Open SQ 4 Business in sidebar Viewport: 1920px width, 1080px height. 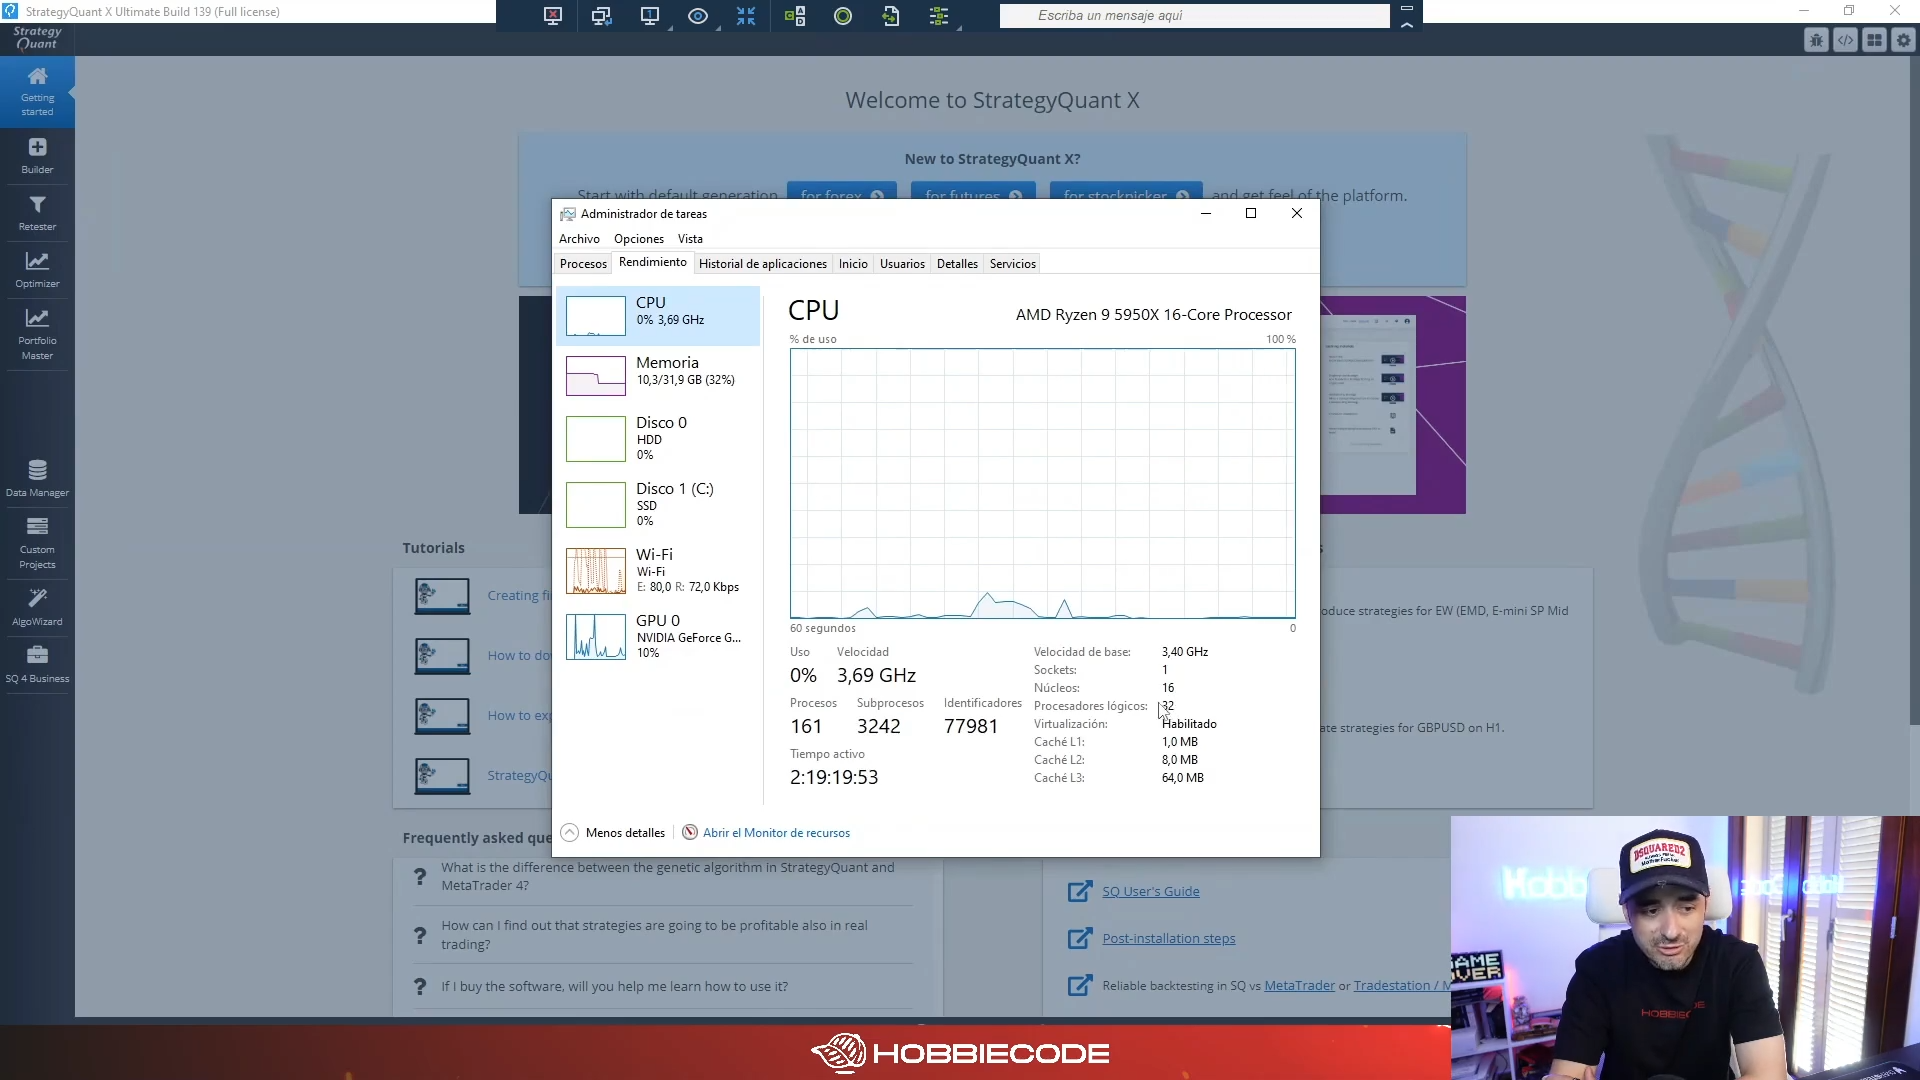pyautogui.click(x=37, y=664)
